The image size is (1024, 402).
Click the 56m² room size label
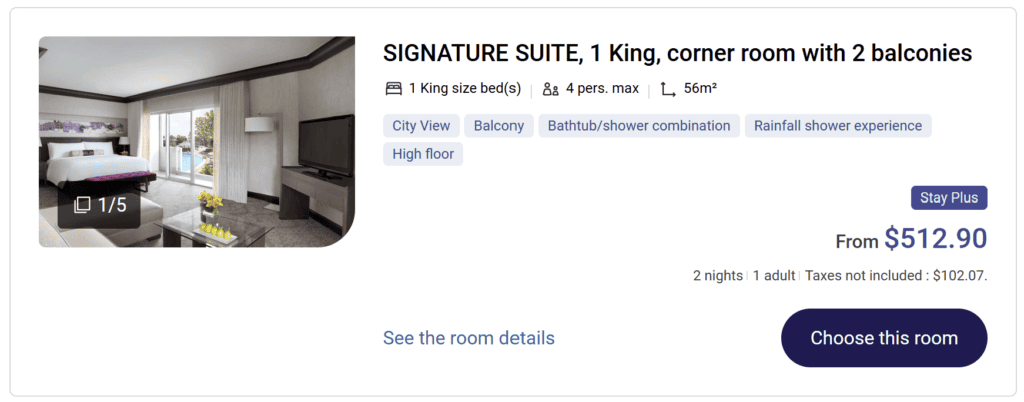[700, 89]
